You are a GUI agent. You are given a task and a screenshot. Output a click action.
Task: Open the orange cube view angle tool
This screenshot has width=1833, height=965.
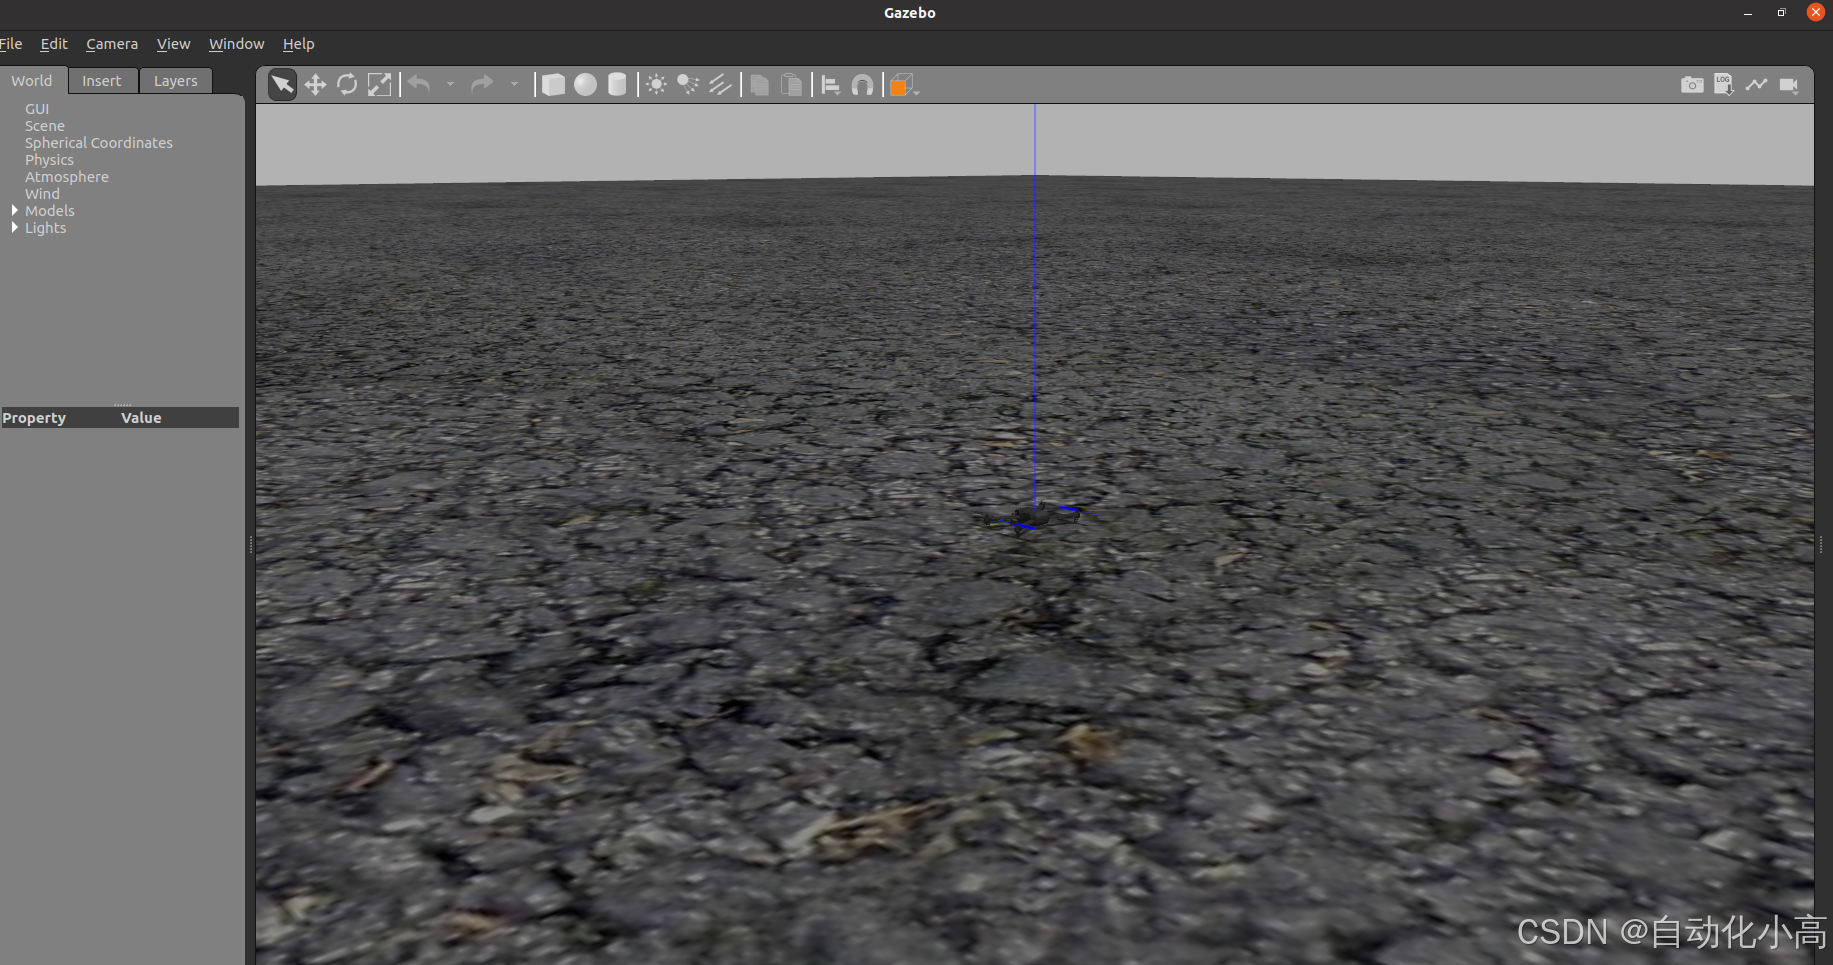click(902, 86)
